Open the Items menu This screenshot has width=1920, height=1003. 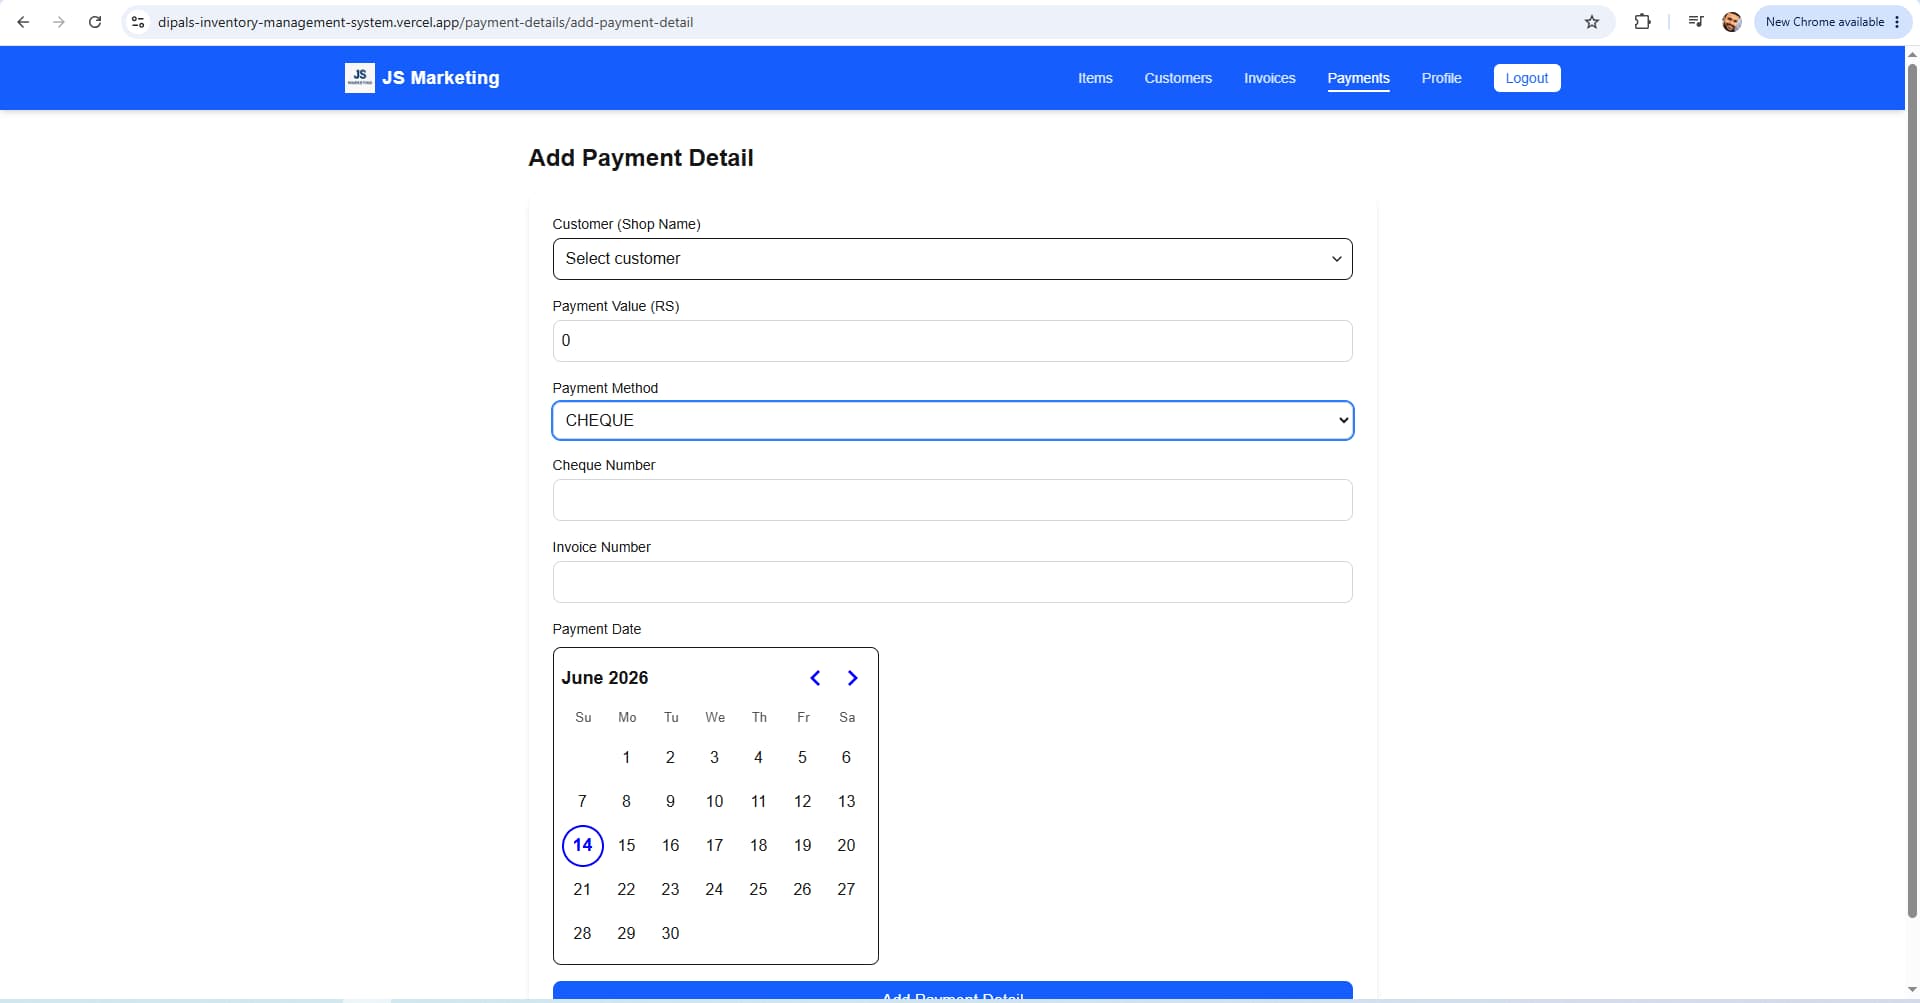click(1095, 78)
